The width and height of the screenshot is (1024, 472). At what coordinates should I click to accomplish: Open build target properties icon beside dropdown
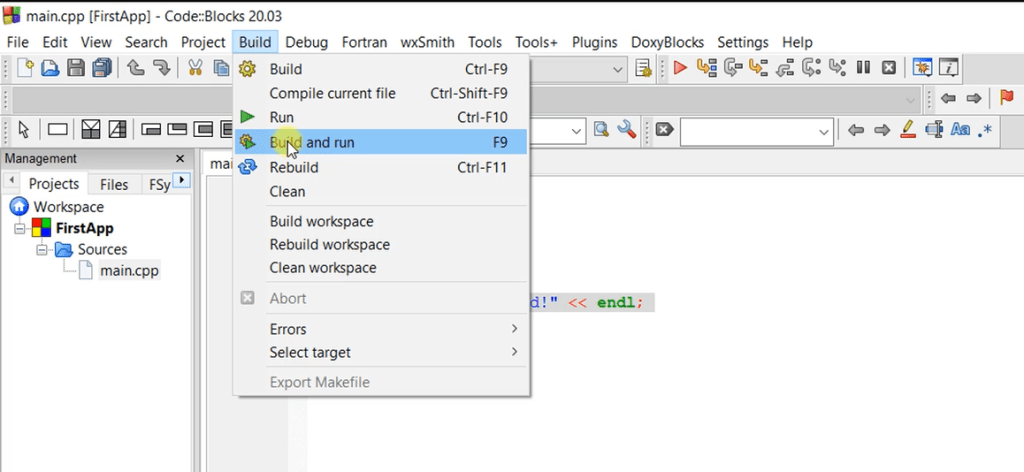[x=643, y=68]
